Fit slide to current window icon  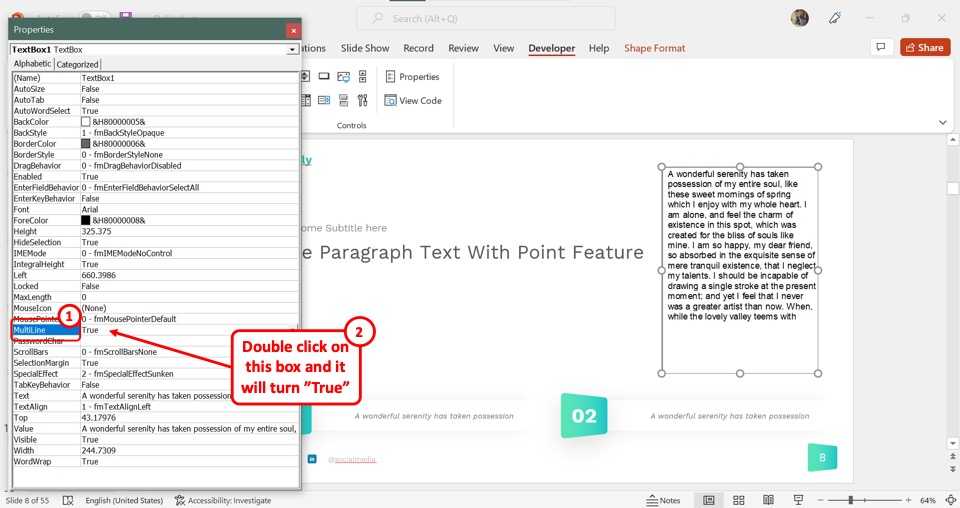click(949, 500)
